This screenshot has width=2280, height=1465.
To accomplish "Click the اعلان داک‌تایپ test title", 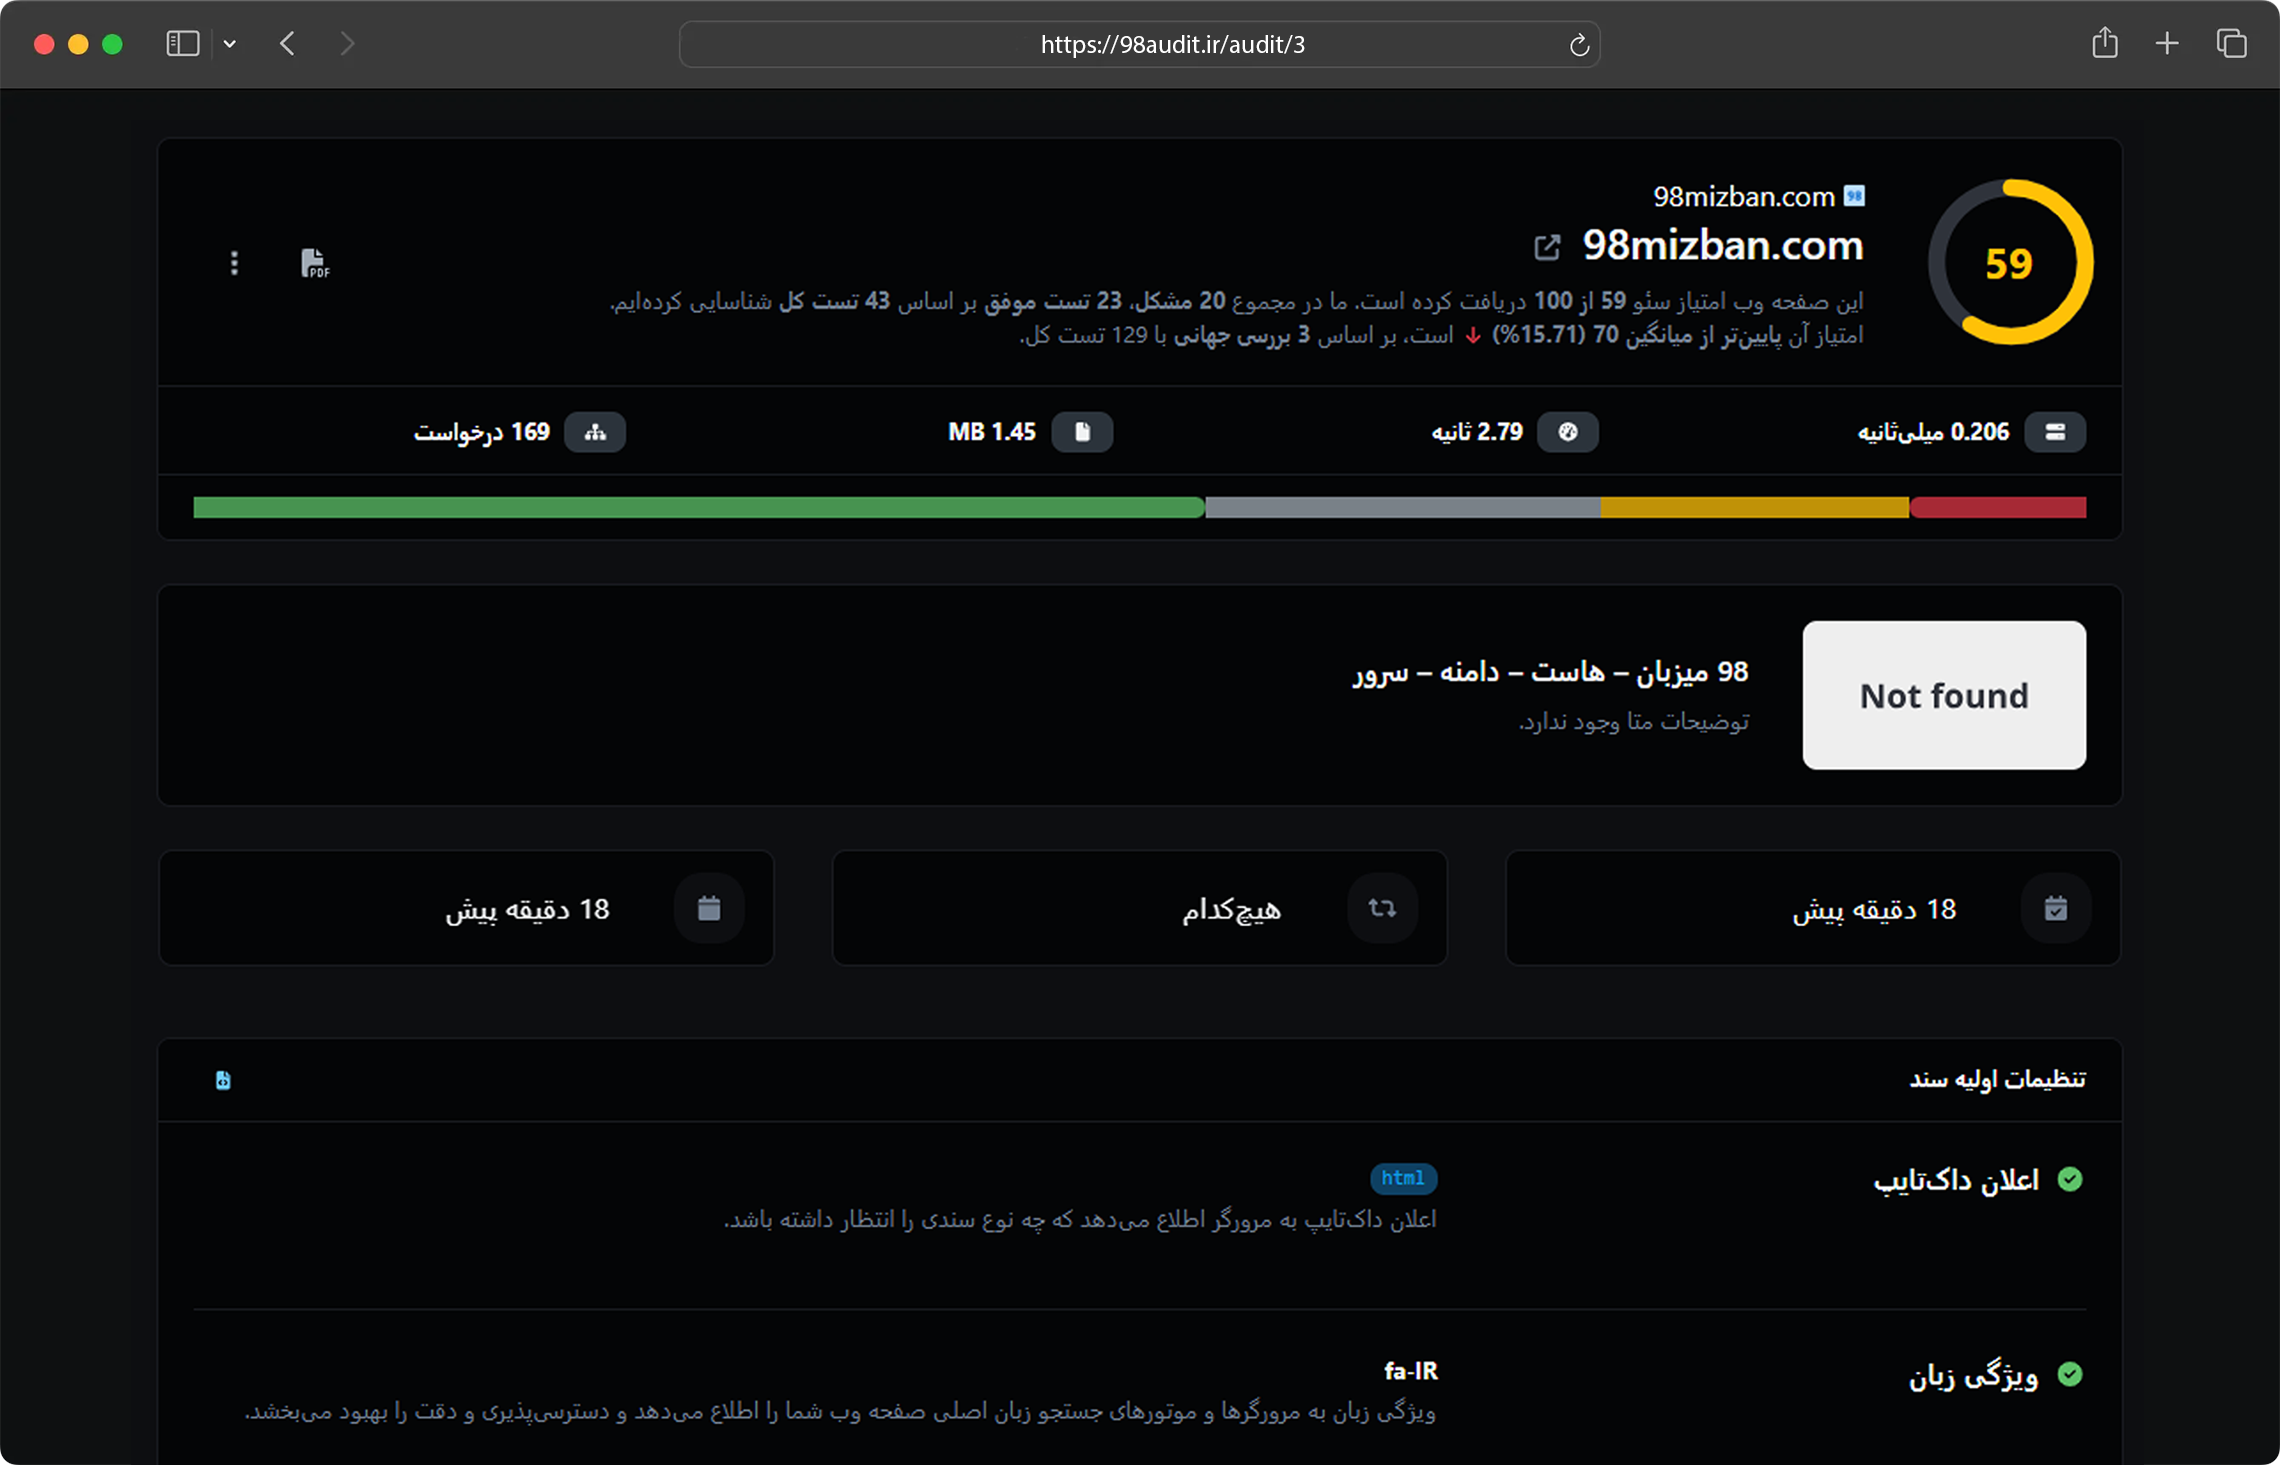I will click(x=1956, y=1180).
